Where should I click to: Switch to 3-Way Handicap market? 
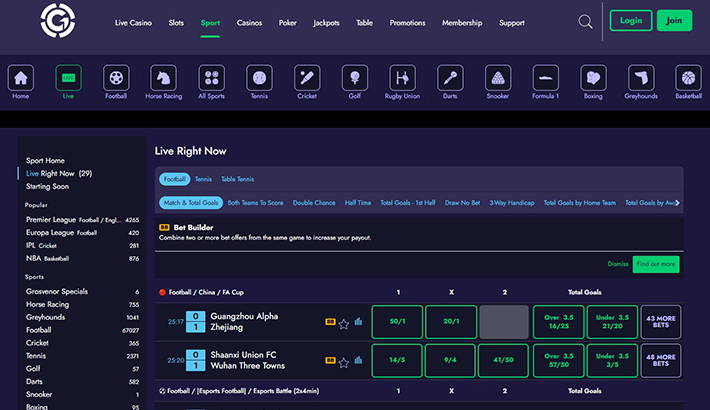click(x=512, y=203)
